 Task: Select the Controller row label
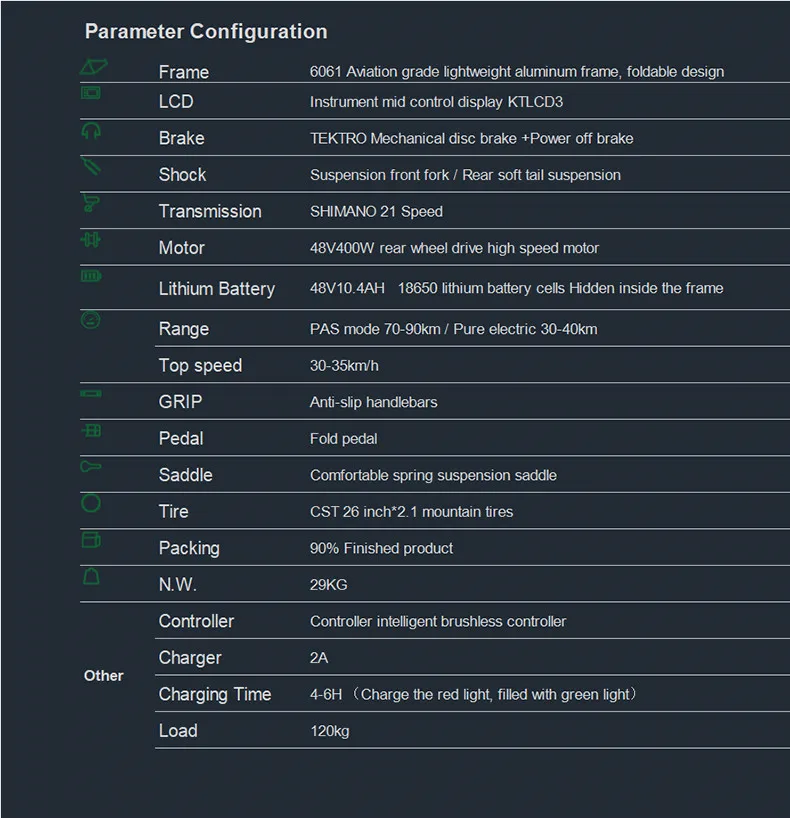click(196, 621)
